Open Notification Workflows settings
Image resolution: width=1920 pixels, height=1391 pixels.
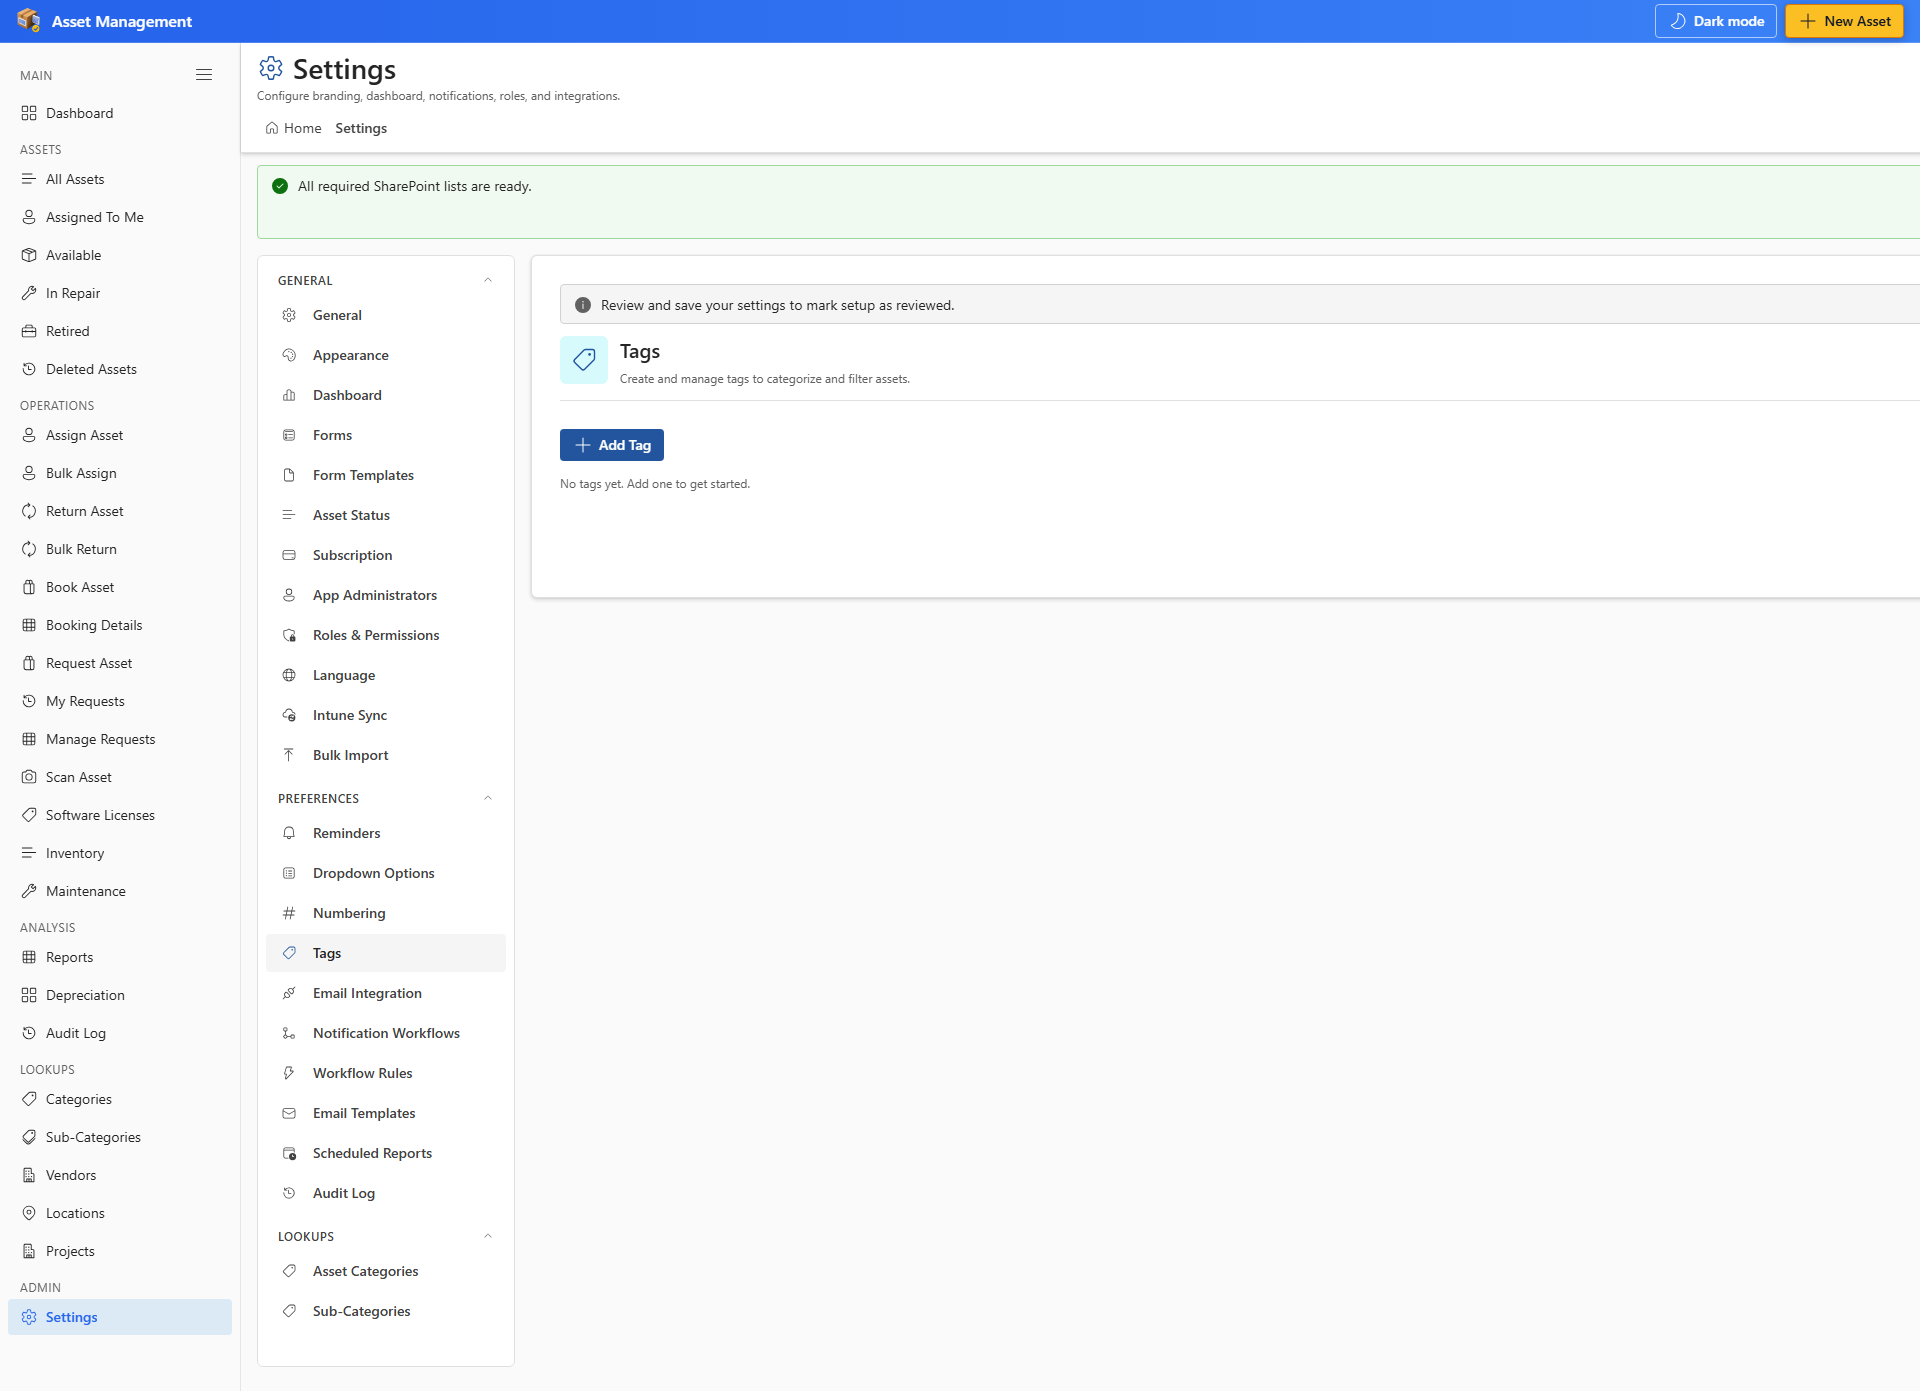pos(386,1033)
